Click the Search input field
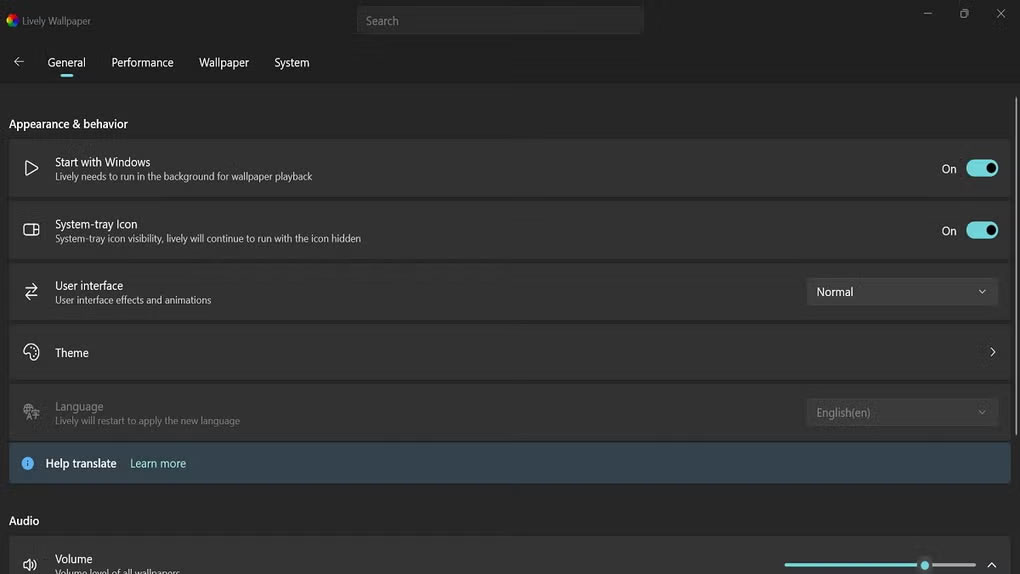This screenshot has width=1020, height=574. click(x=499, y=21)
